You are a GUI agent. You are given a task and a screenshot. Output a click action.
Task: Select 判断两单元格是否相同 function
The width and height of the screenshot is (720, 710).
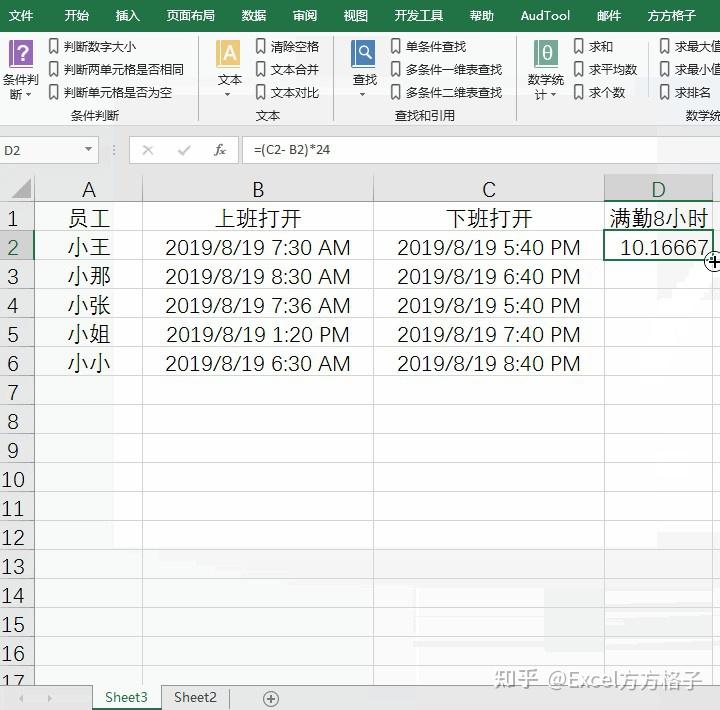point(117,69)
